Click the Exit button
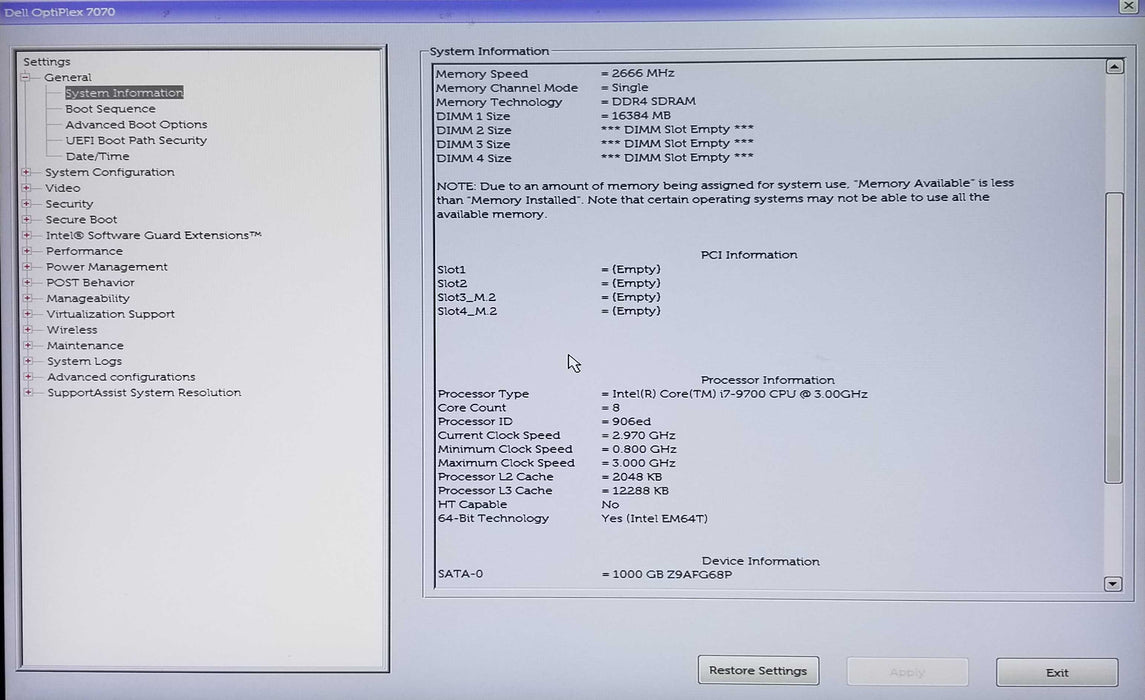This screenshot has height=700, width=1145. coord(1057,672)
